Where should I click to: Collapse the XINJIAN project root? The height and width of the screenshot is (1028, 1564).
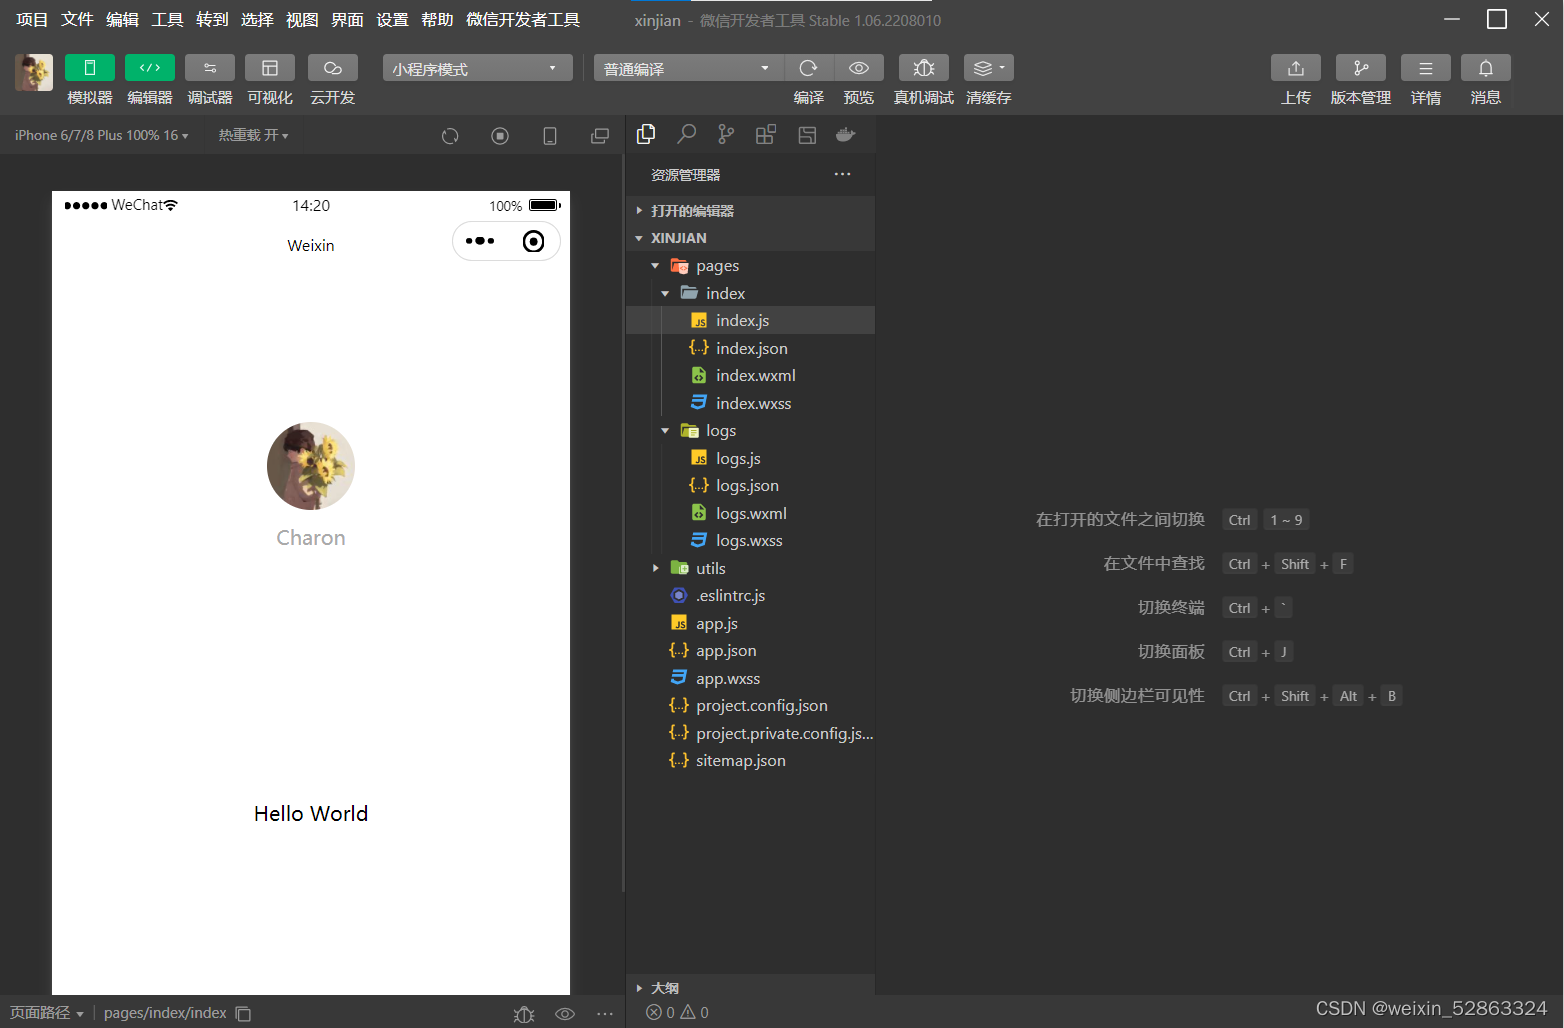pyautogui.click(x=750, y=238)
